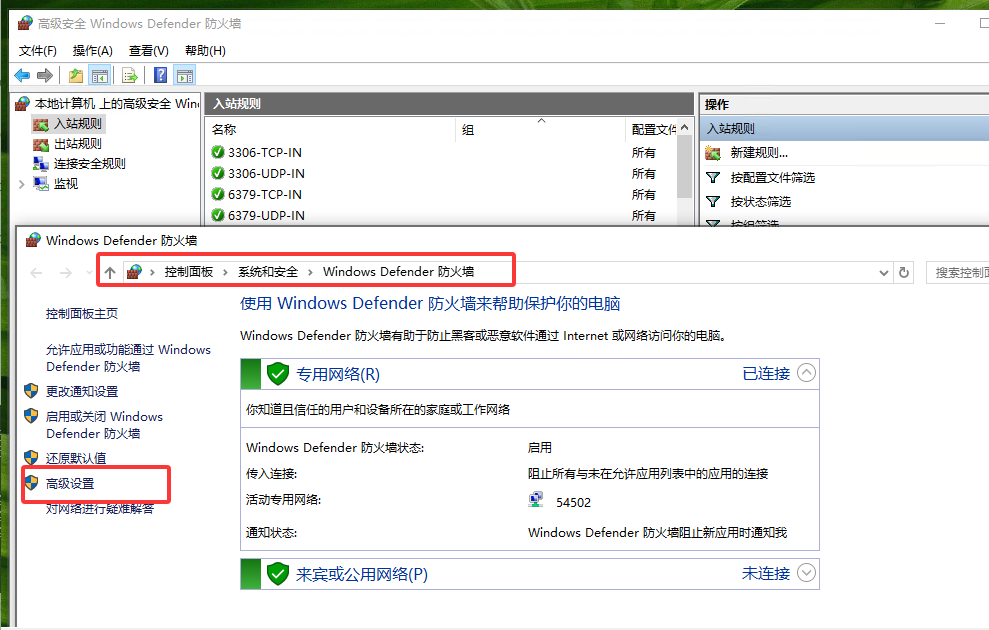The image size is (989, 630).
Task: Expand the 监视 tree node arrow
Action: 21,184
